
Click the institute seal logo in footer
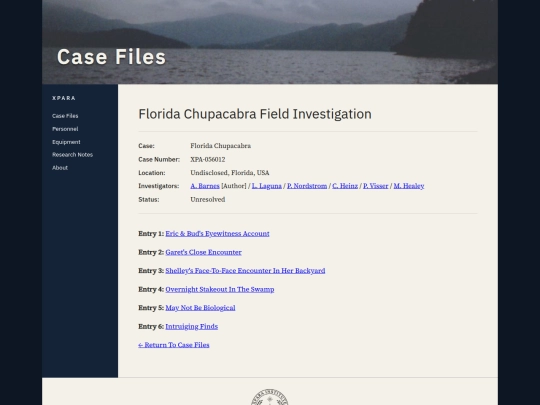(x=270, y=397)
